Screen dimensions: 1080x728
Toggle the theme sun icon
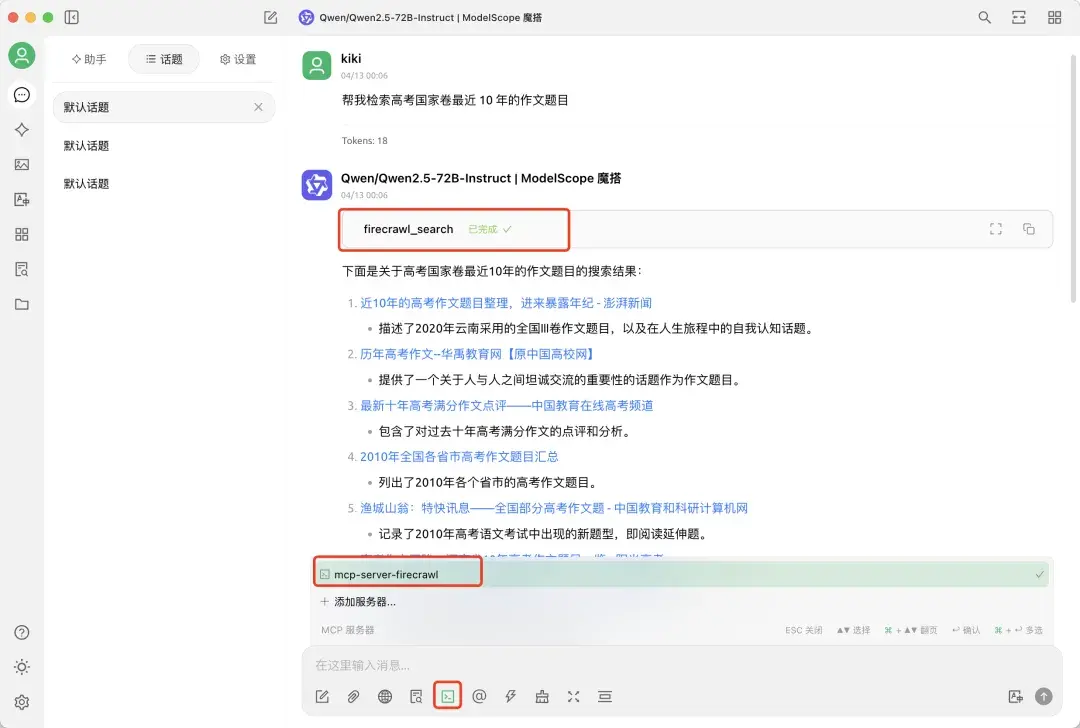(22, 667)
